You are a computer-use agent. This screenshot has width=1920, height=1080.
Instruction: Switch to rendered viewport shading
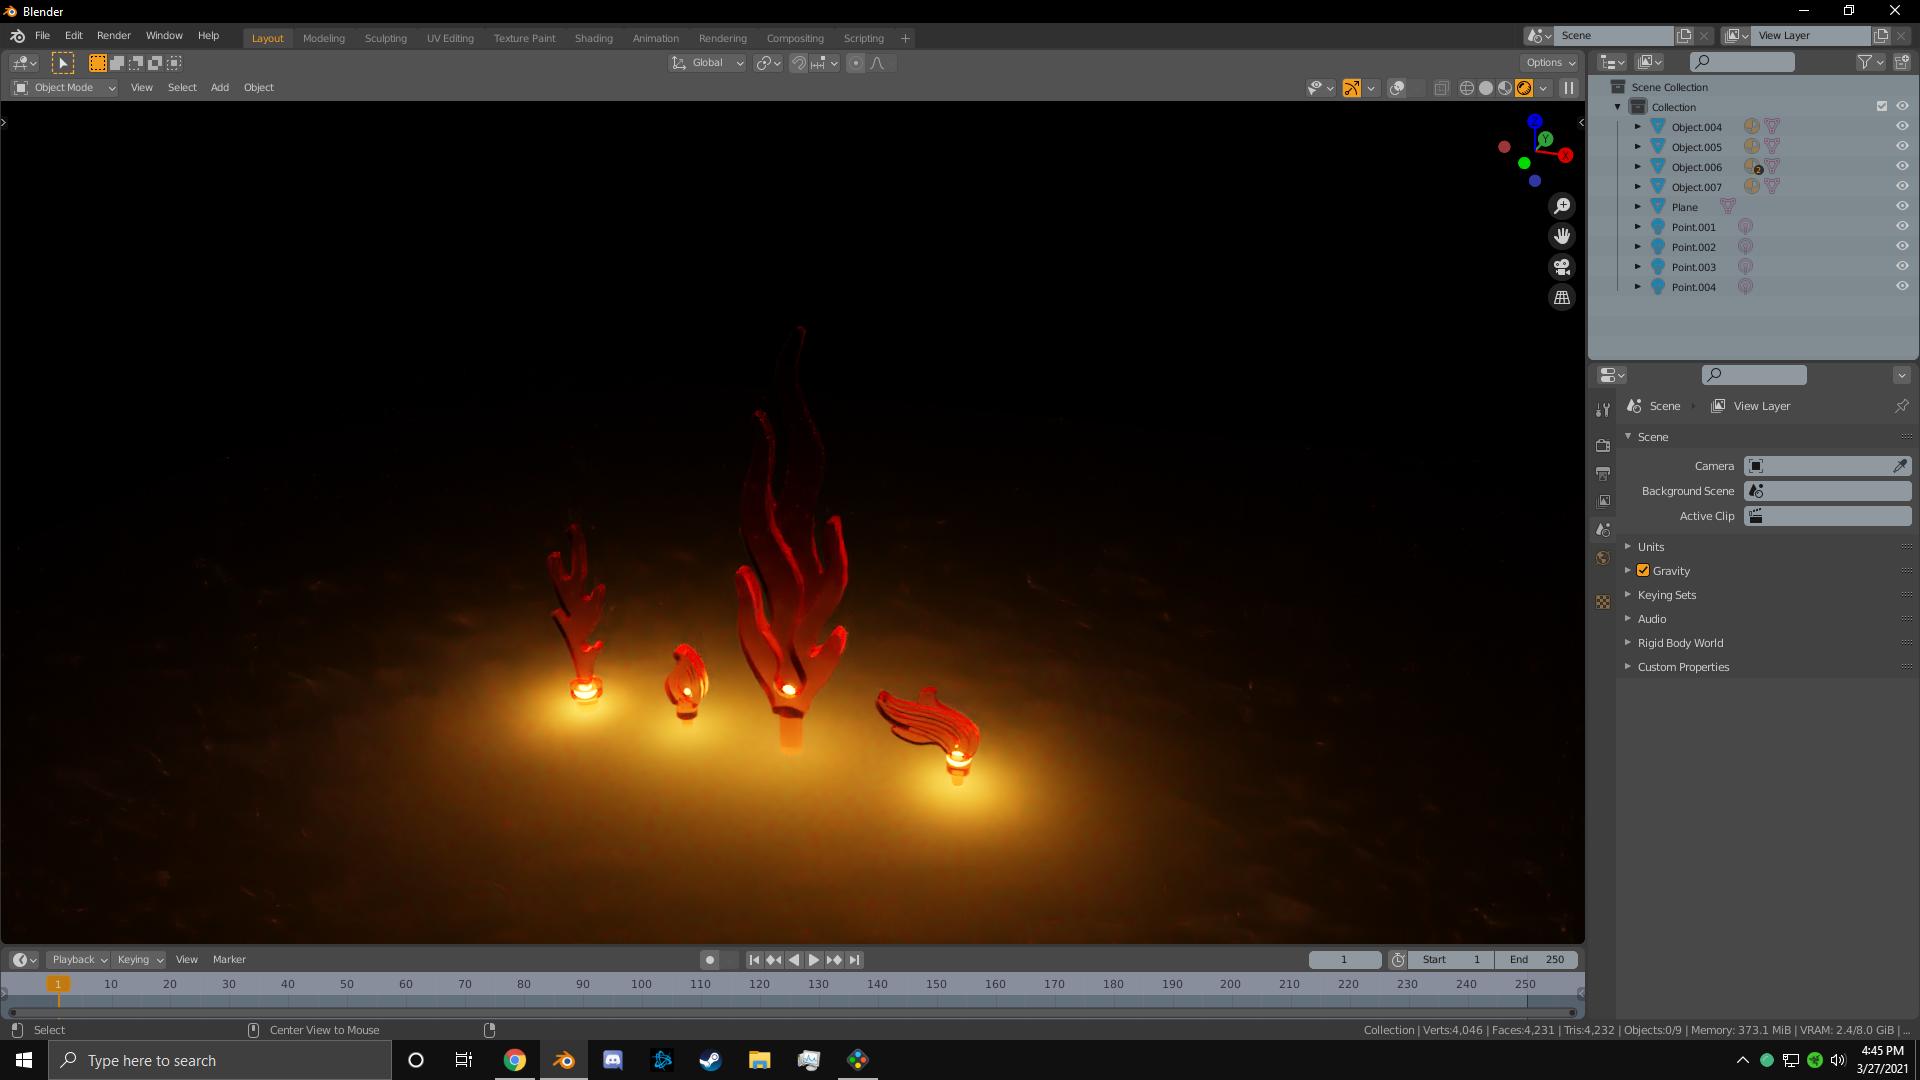(1524, 88)
